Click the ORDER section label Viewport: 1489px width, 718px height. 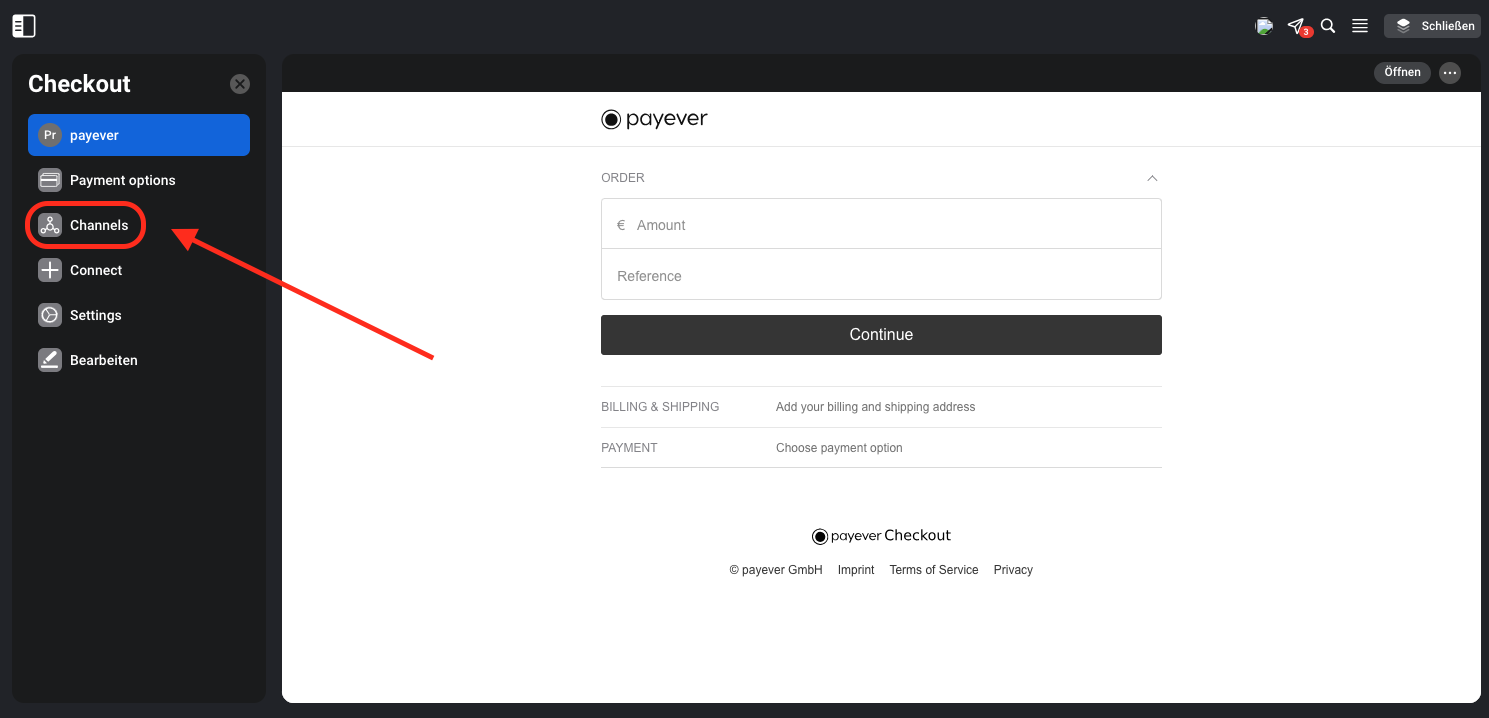tap(623, 178)
